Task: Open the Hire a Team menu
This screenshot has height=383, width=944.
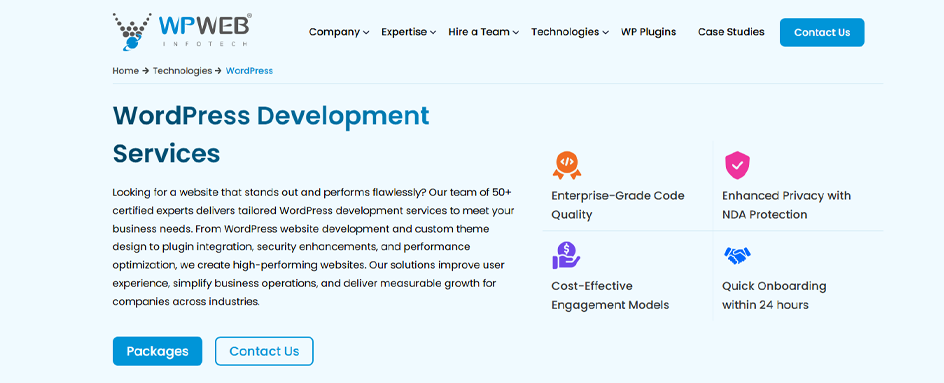Action: coord(479,32)
